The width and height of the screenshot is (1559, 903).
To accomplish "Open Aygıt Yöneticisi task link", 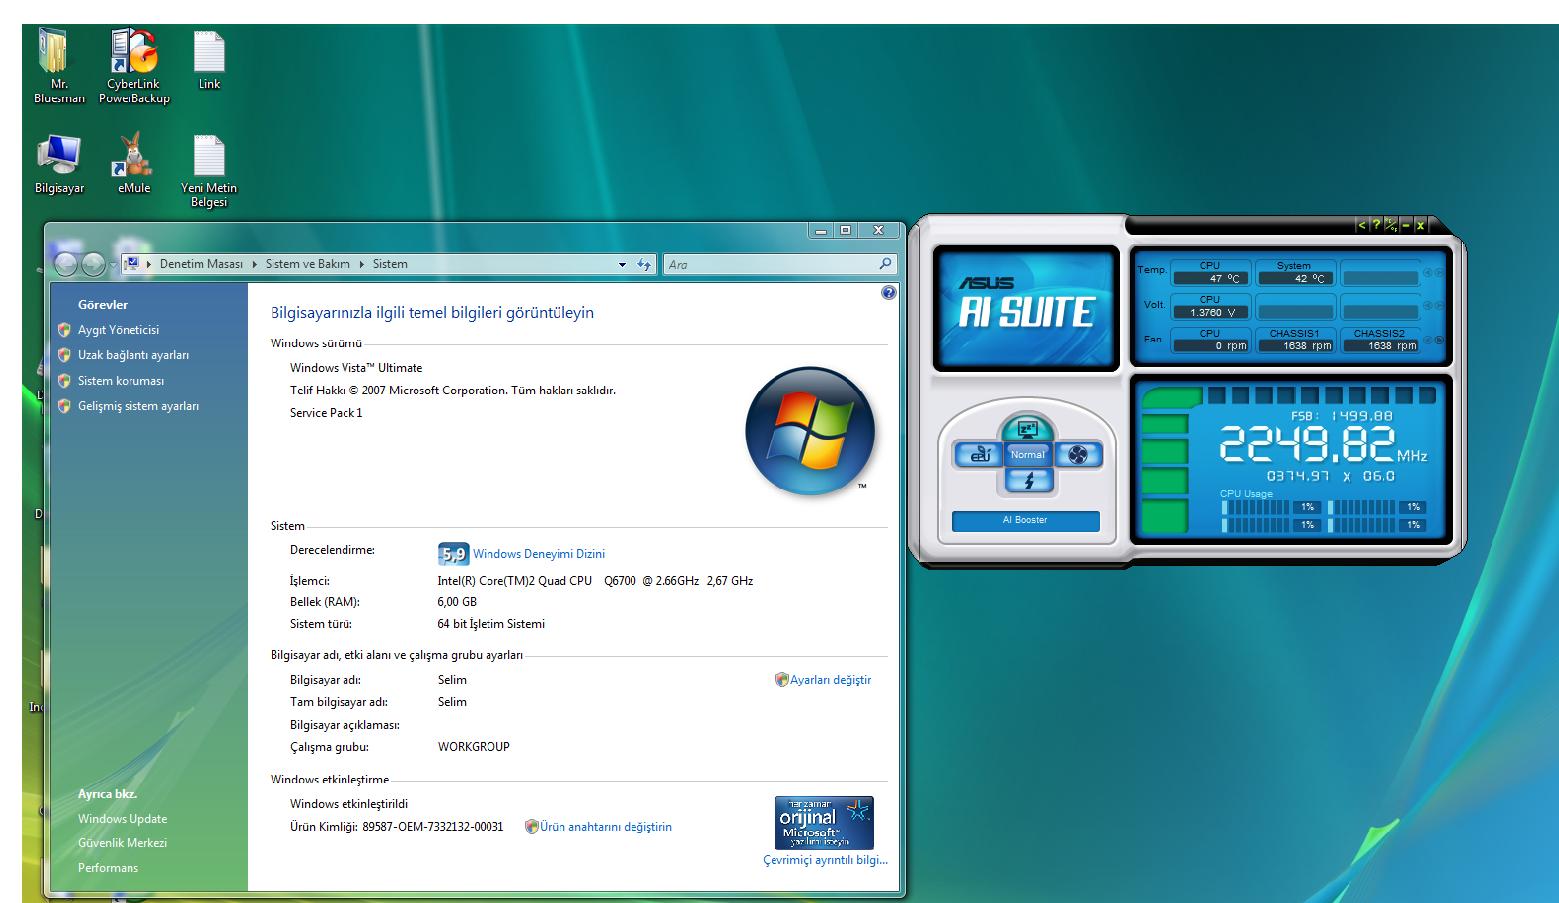I will point(118,330).
